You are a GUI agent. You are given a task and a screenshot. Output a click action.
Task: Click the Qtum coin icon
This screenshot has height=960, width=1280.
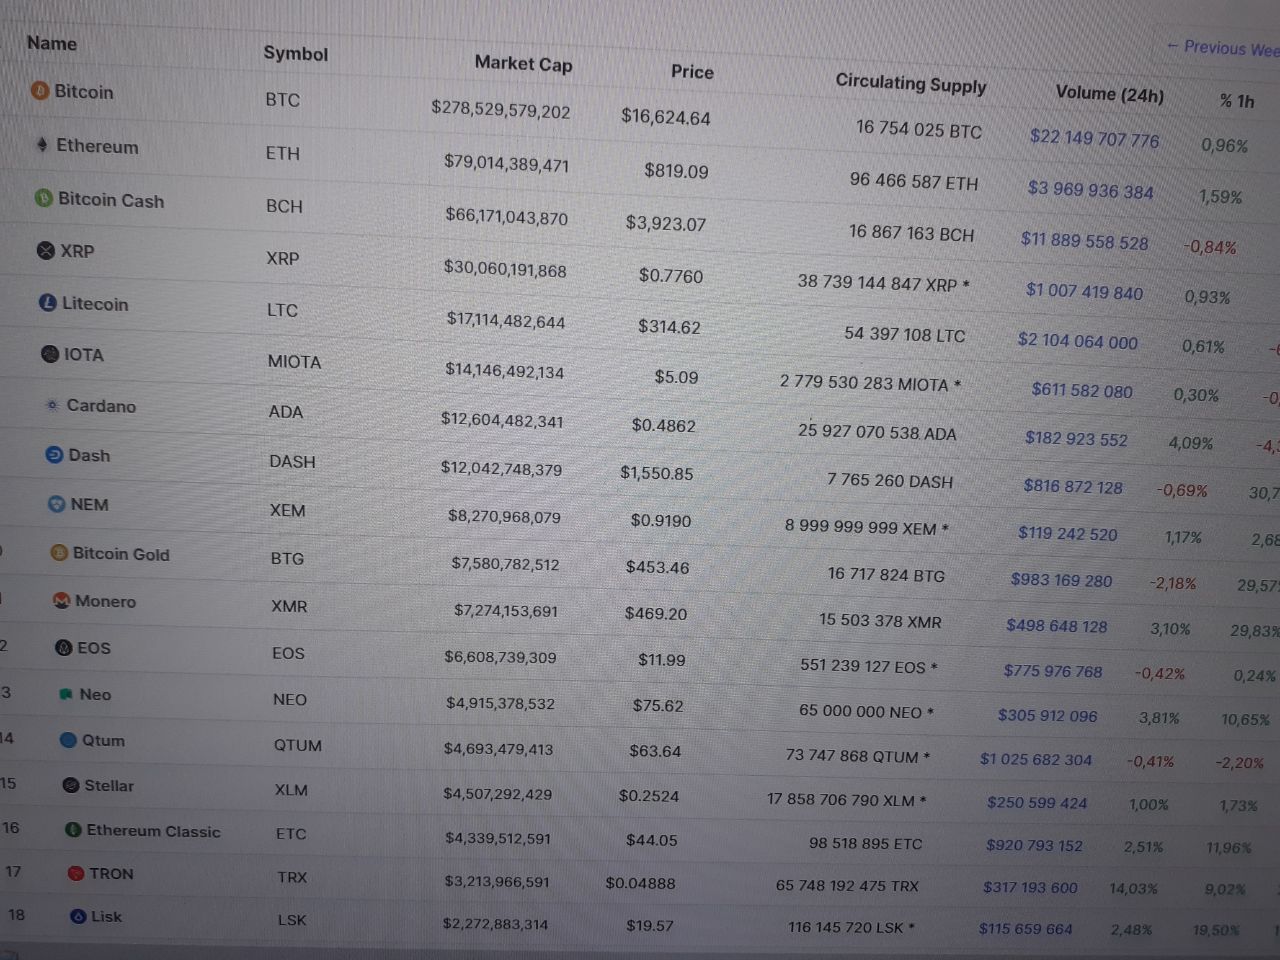[x=68, y=740]
